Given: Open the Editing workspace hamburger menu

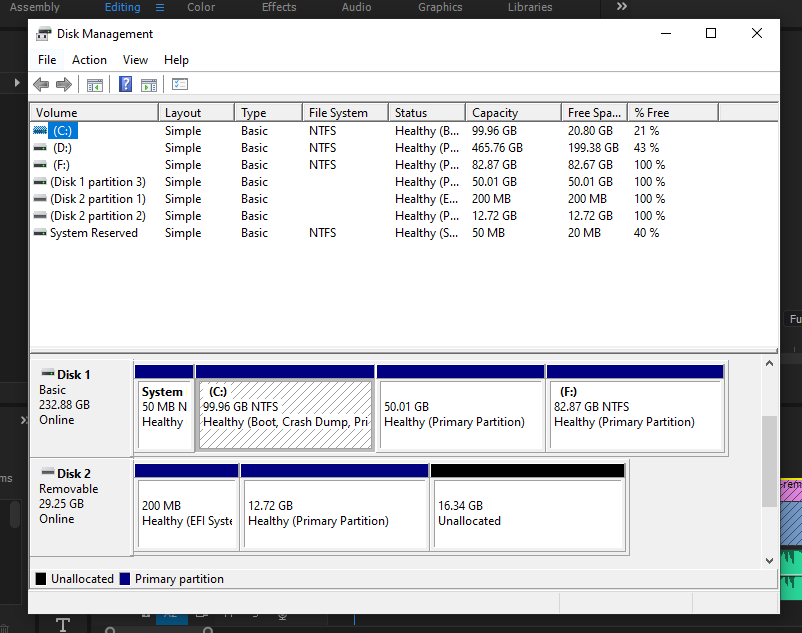Looking at the screenshot, I should [x=160, y=7].
